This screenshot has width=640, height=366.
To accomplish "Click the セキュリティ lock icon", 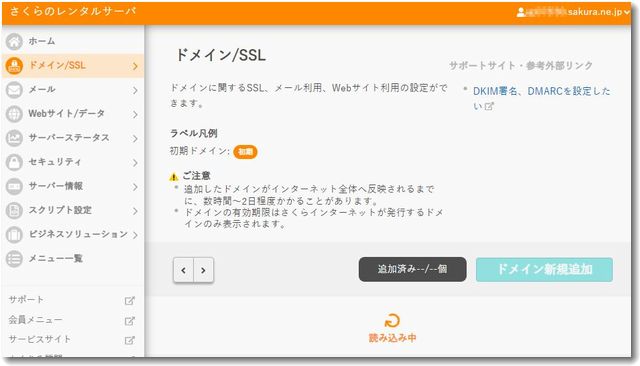I will (x=14, y=162).
